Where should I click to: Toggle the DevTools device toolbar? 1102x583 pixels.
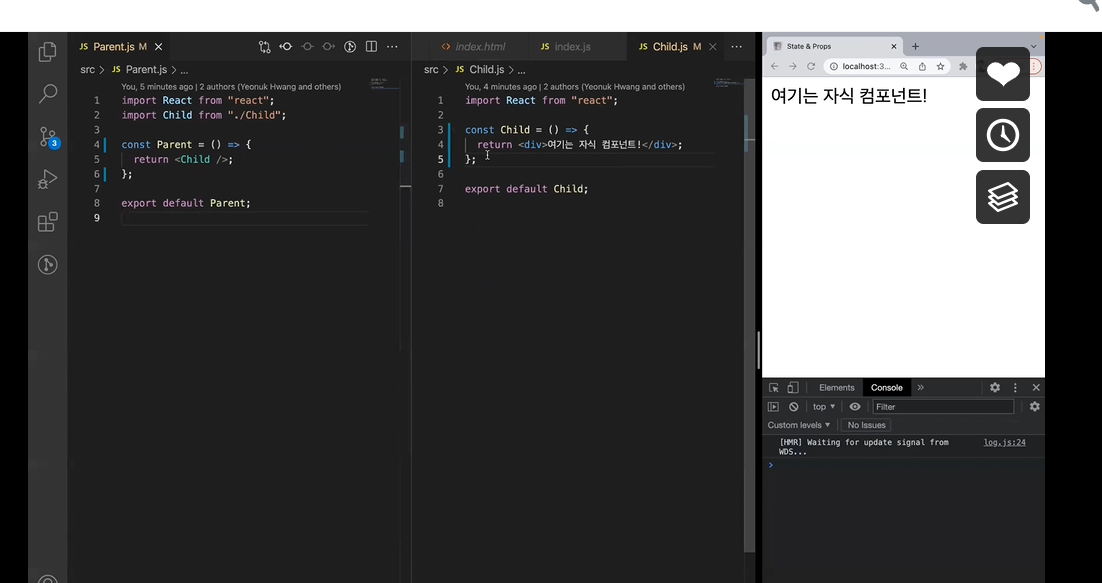coord(793,388)
